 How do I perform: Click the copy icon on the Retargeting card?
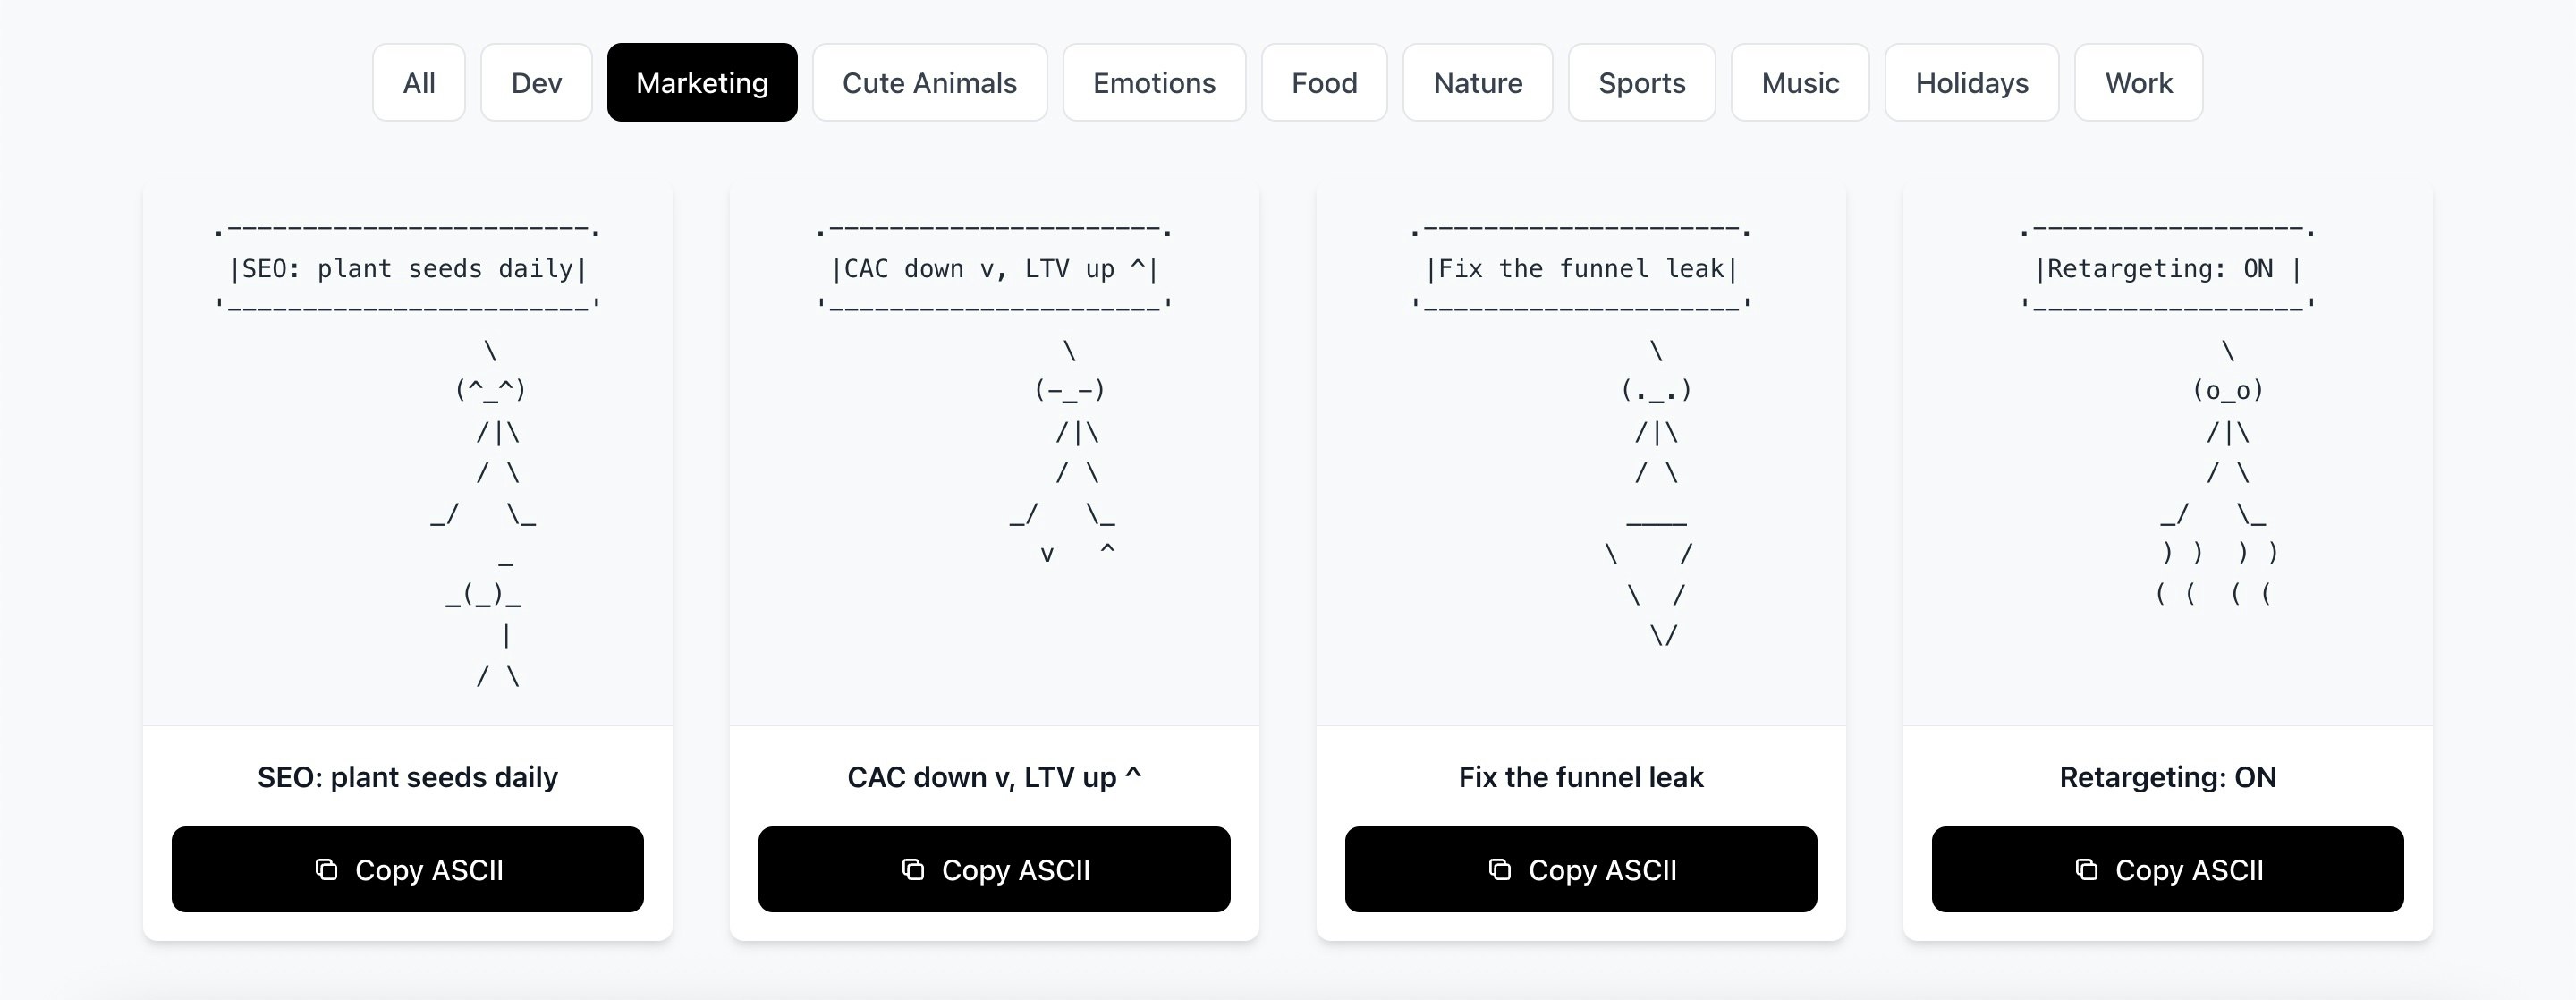pos(2085,869)
